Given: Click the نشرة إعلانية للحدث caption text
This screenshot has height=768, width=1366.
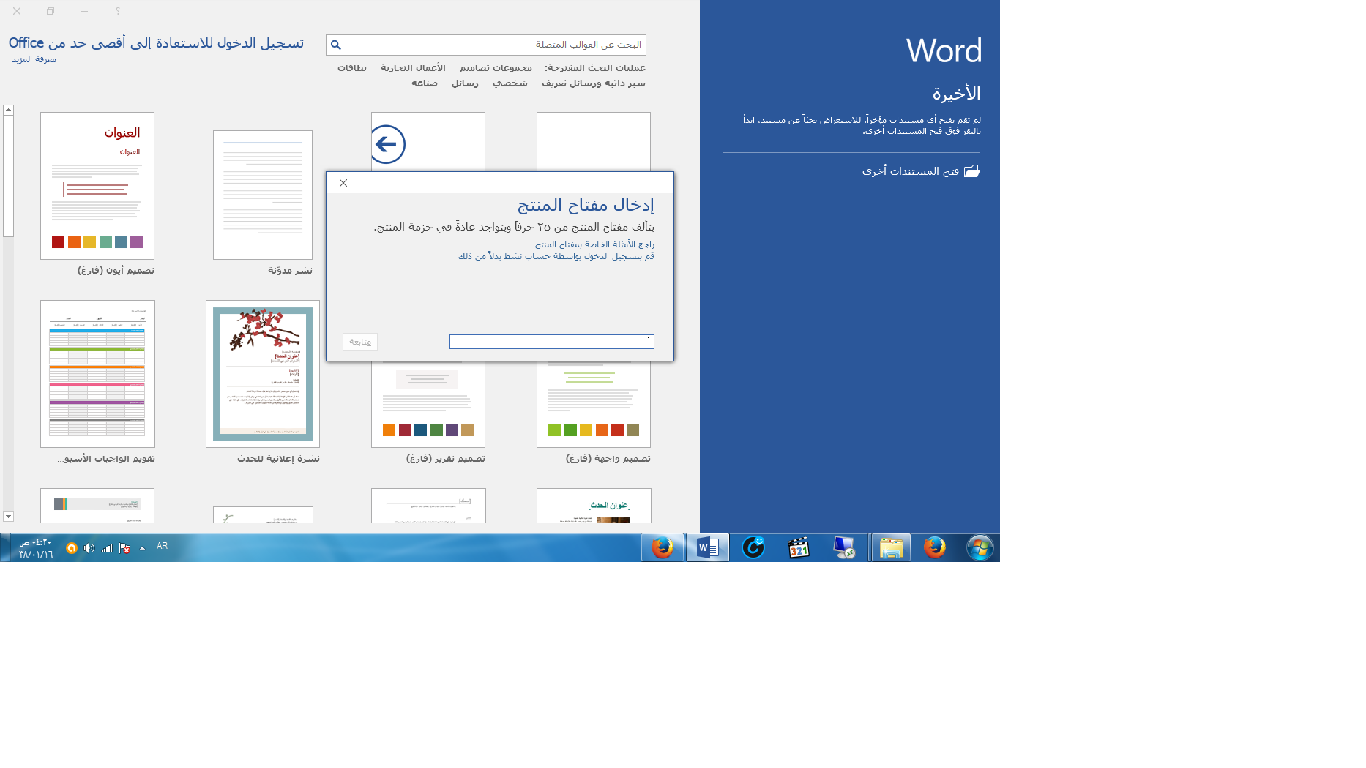Looking at the screenshot, I should [x=278, y=459].
